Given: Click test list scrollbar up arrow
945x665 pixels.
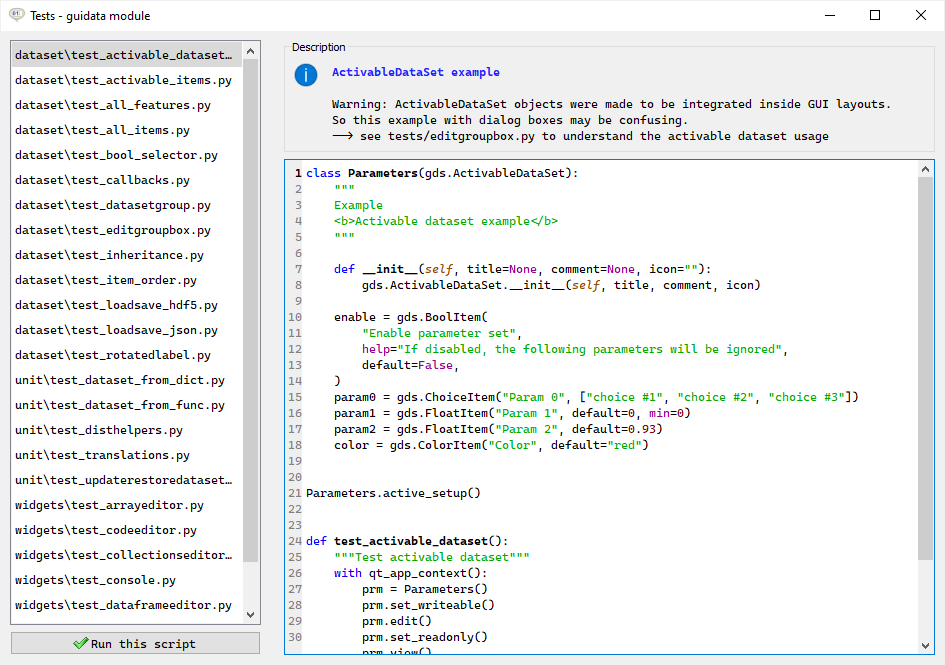Looking at the screenshot, I should [251, 51].
